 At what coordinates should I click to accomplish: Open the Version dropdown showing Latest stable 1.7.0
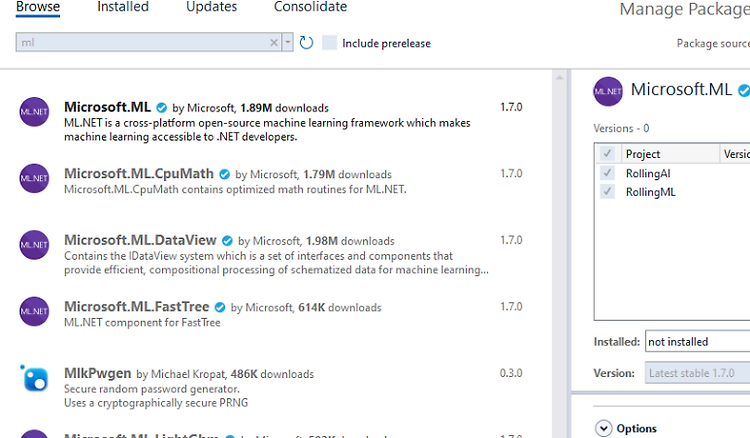[697, 373]
